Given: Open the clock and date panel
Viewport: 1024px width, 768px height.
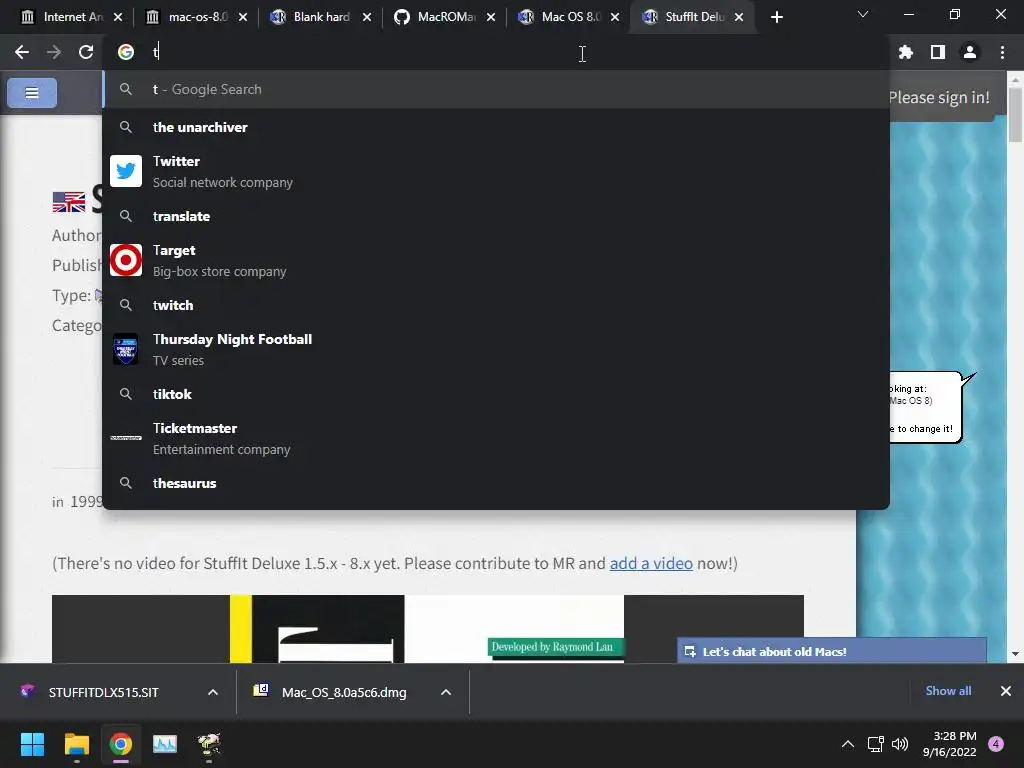Looking at the screenshot, I should tap(950, 744).
